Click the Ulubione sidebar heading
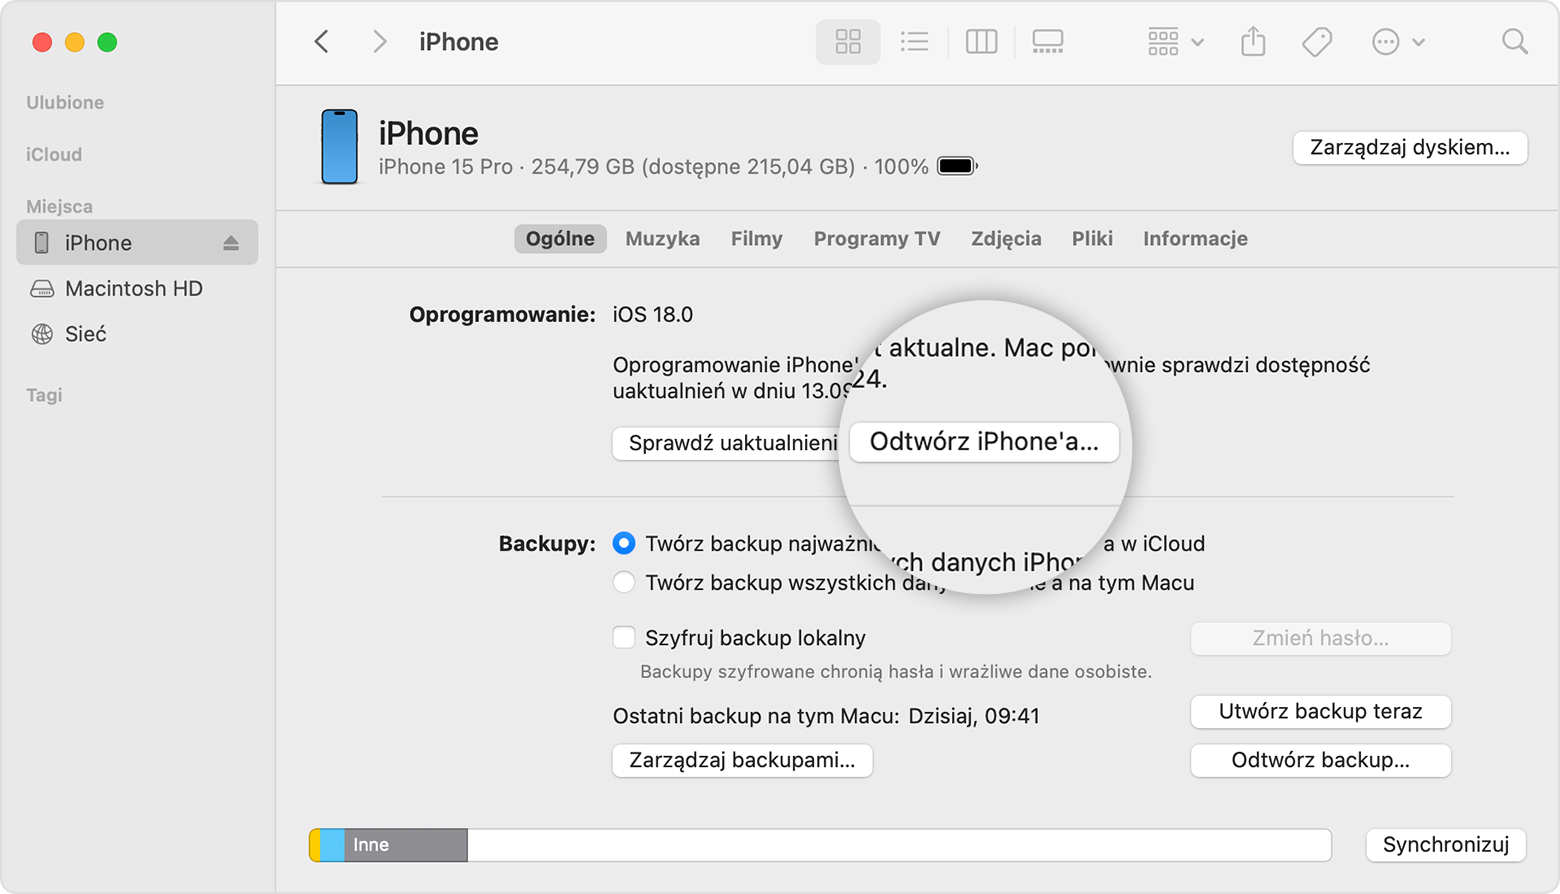The height and width of the screenshot is (894, 1560). click(65, 103)
